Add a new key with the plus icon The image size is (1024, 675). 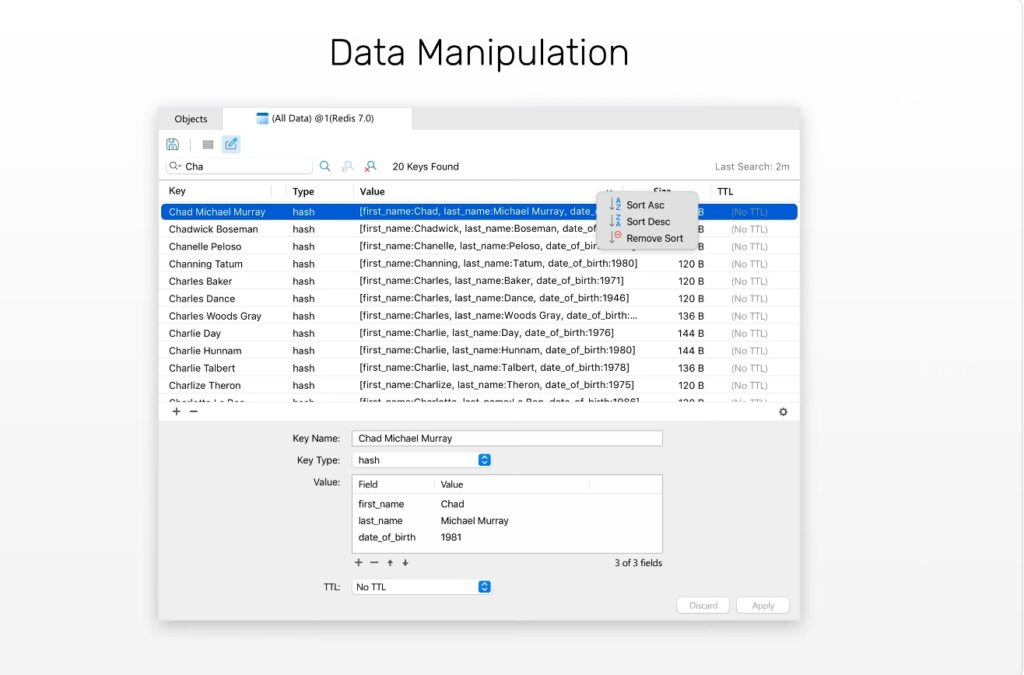[177, 411]
